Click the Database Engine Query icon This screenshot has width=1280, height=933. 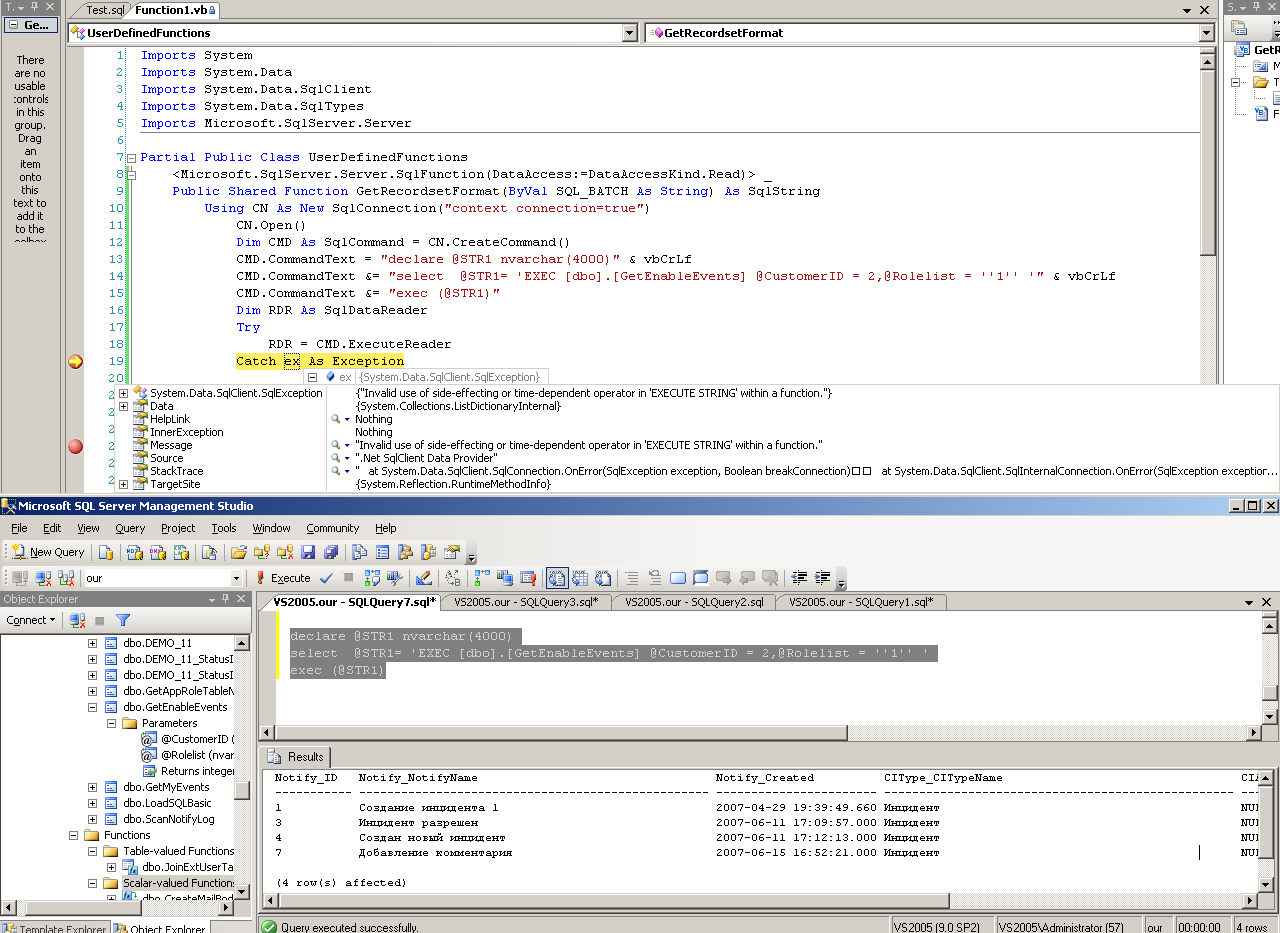[x=106, y=552]
